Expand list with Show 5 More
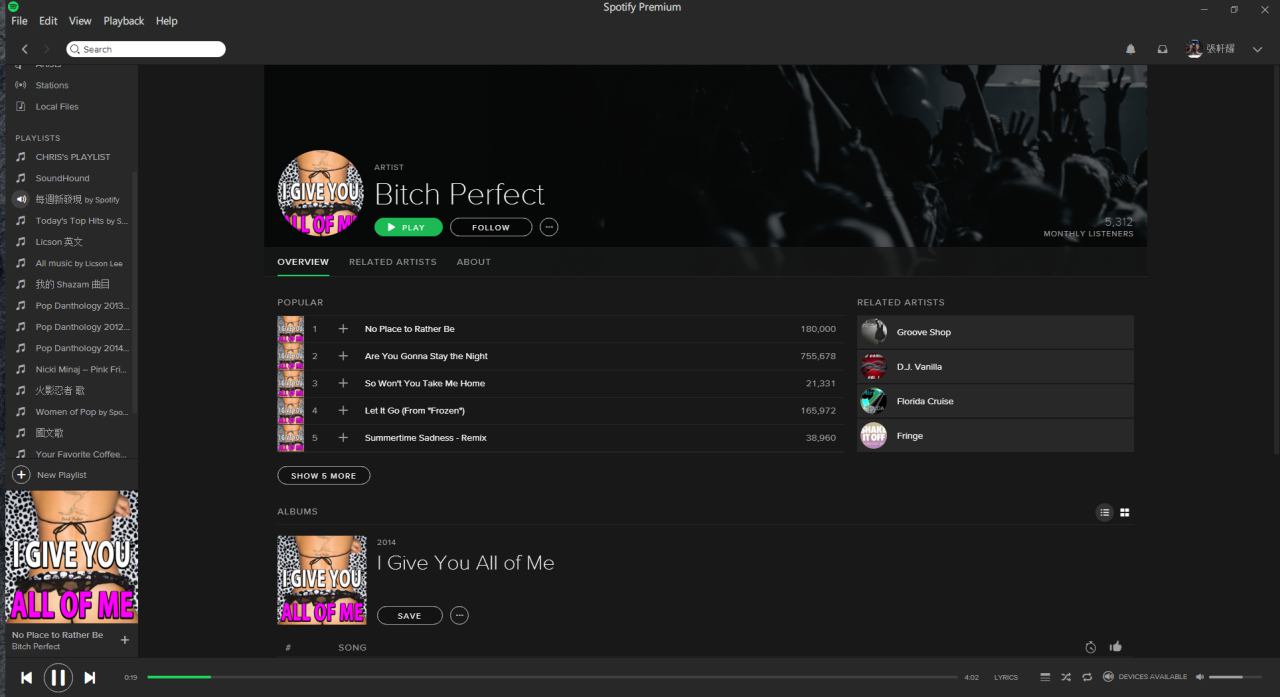The image size is (1280, 697). (324, 476)
